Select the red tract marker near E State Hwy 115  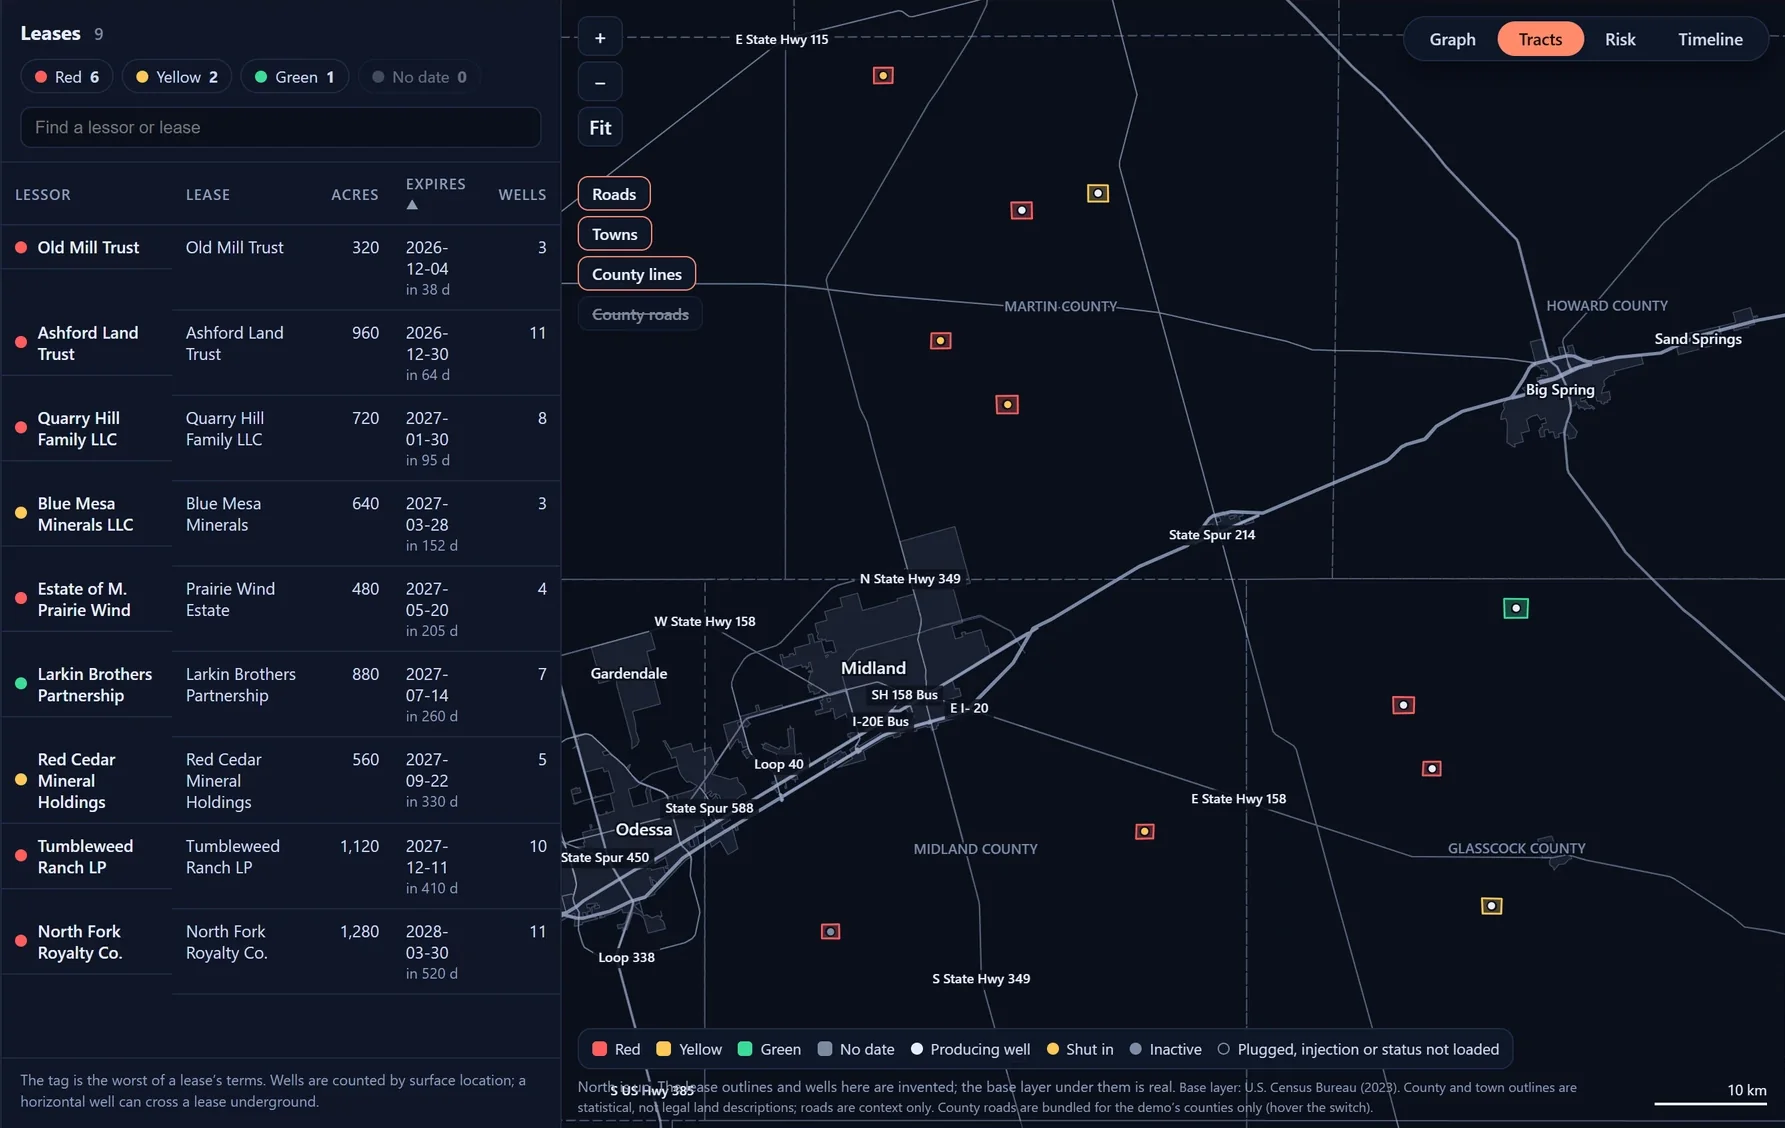click(x=883, y=76)
